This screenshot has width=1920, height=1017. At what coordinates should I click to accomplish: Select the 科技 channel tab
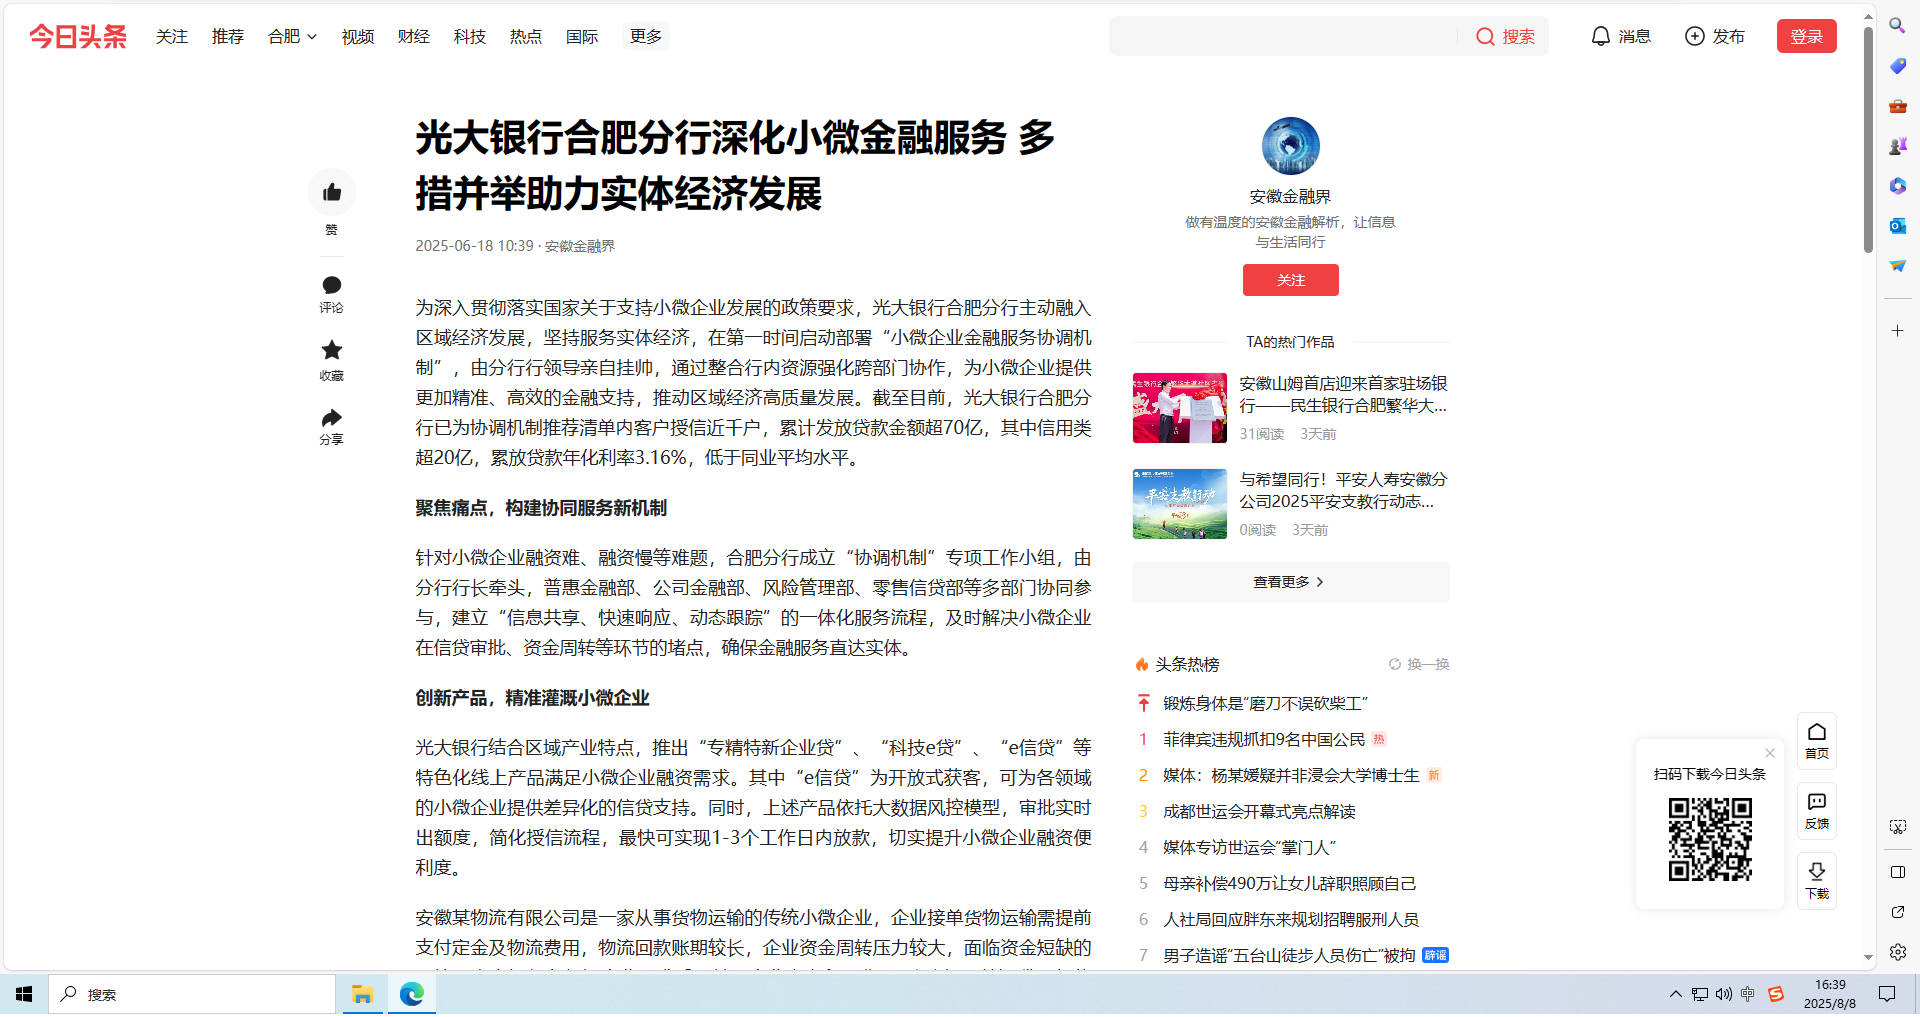(469, 36)
